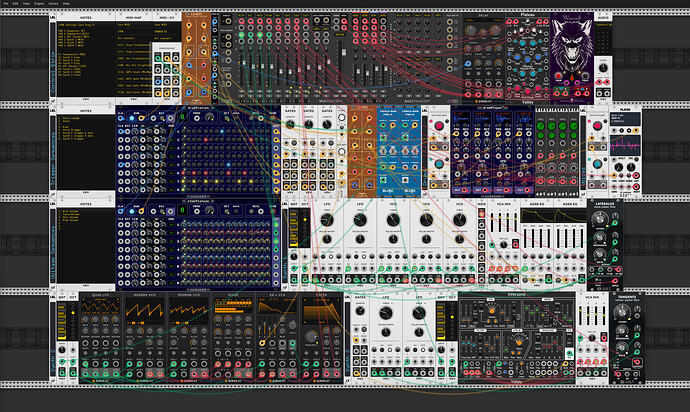Click the top-row NOTES module title
The image size is (690, 412).
click(86, 18)
